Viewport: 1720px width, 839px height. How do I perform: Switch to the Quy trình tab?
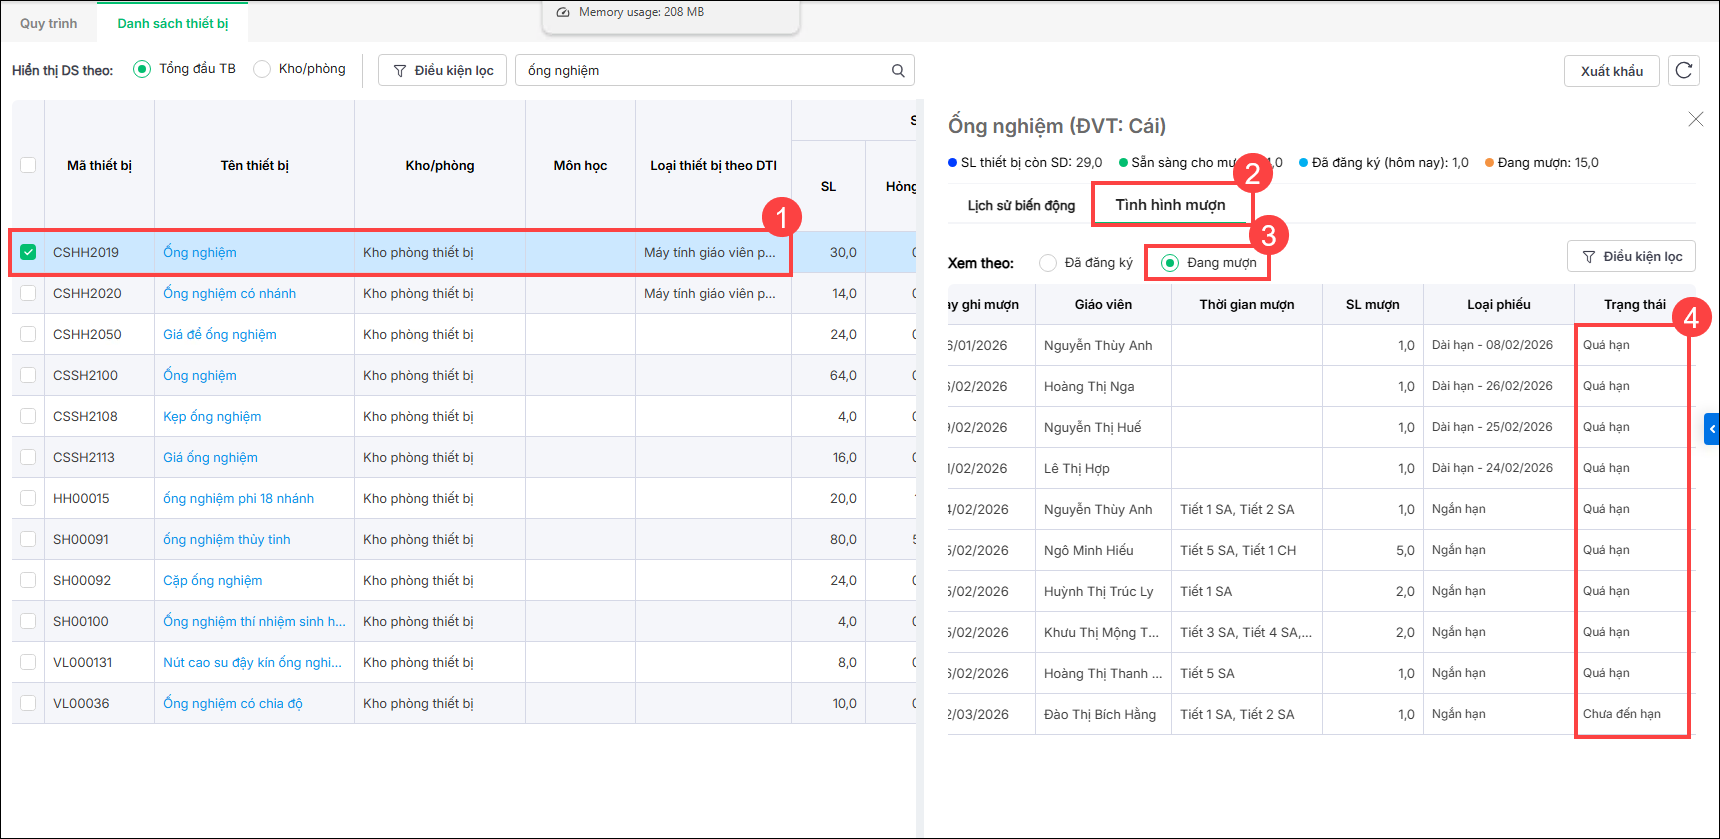[48, 23]
